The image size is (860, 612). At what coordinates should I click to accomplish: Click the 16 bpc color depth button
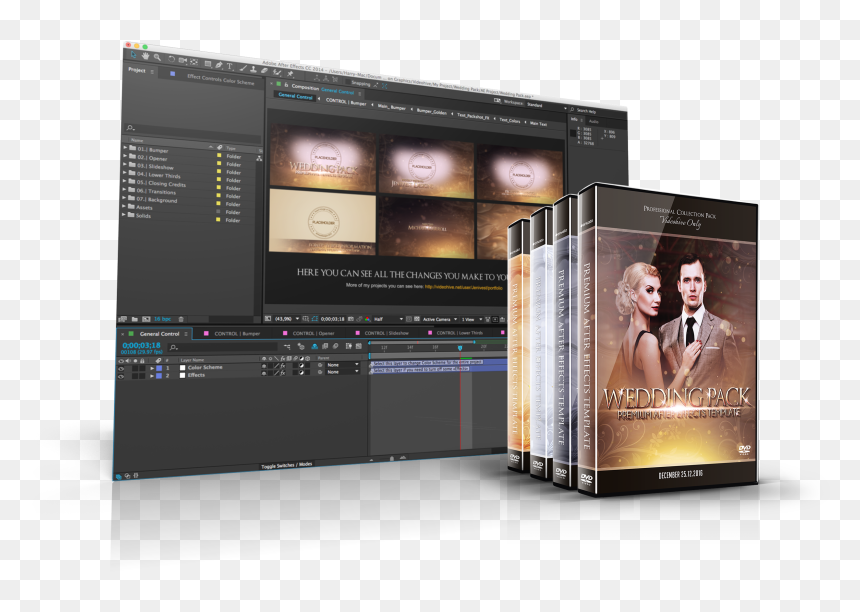[x=163, y=319]
